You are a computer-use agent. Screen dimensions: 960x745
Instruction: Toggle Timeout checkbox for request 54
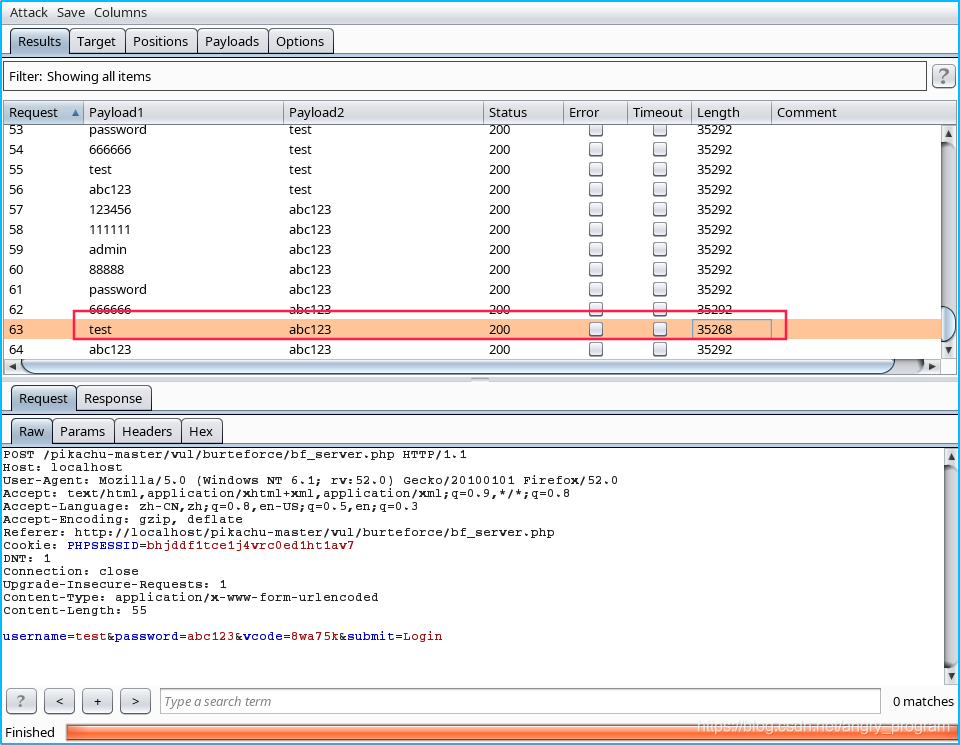click(659, 149)
